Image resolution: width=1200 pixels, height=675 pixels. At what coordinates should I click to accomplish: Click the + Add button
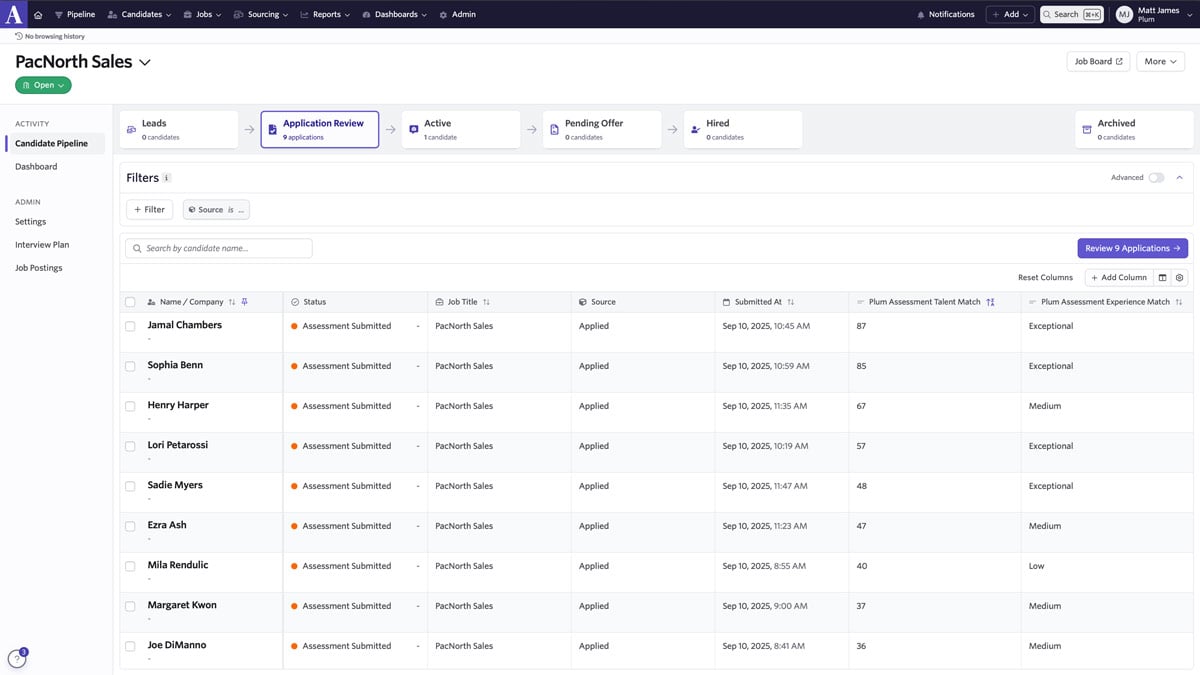[1010, 15]
